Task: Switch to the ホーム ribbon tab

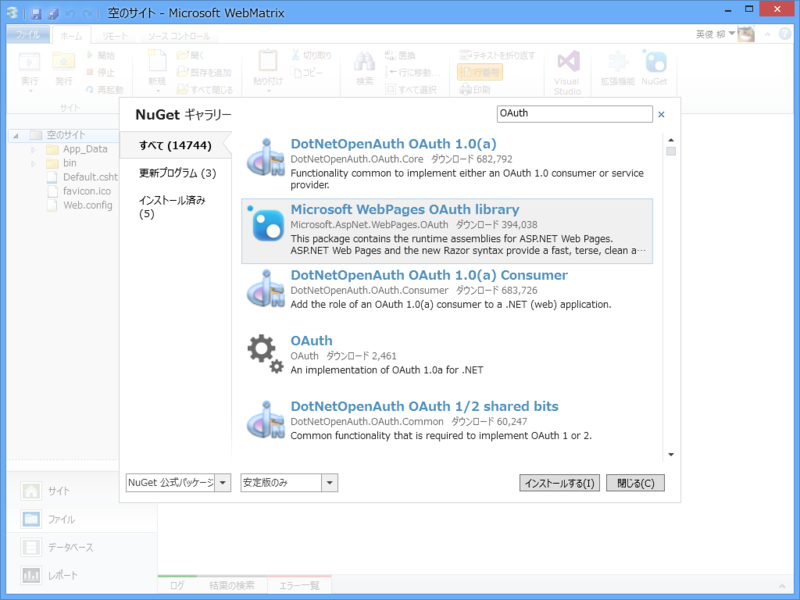Action: pyautogui.click(x=71, y=36)
